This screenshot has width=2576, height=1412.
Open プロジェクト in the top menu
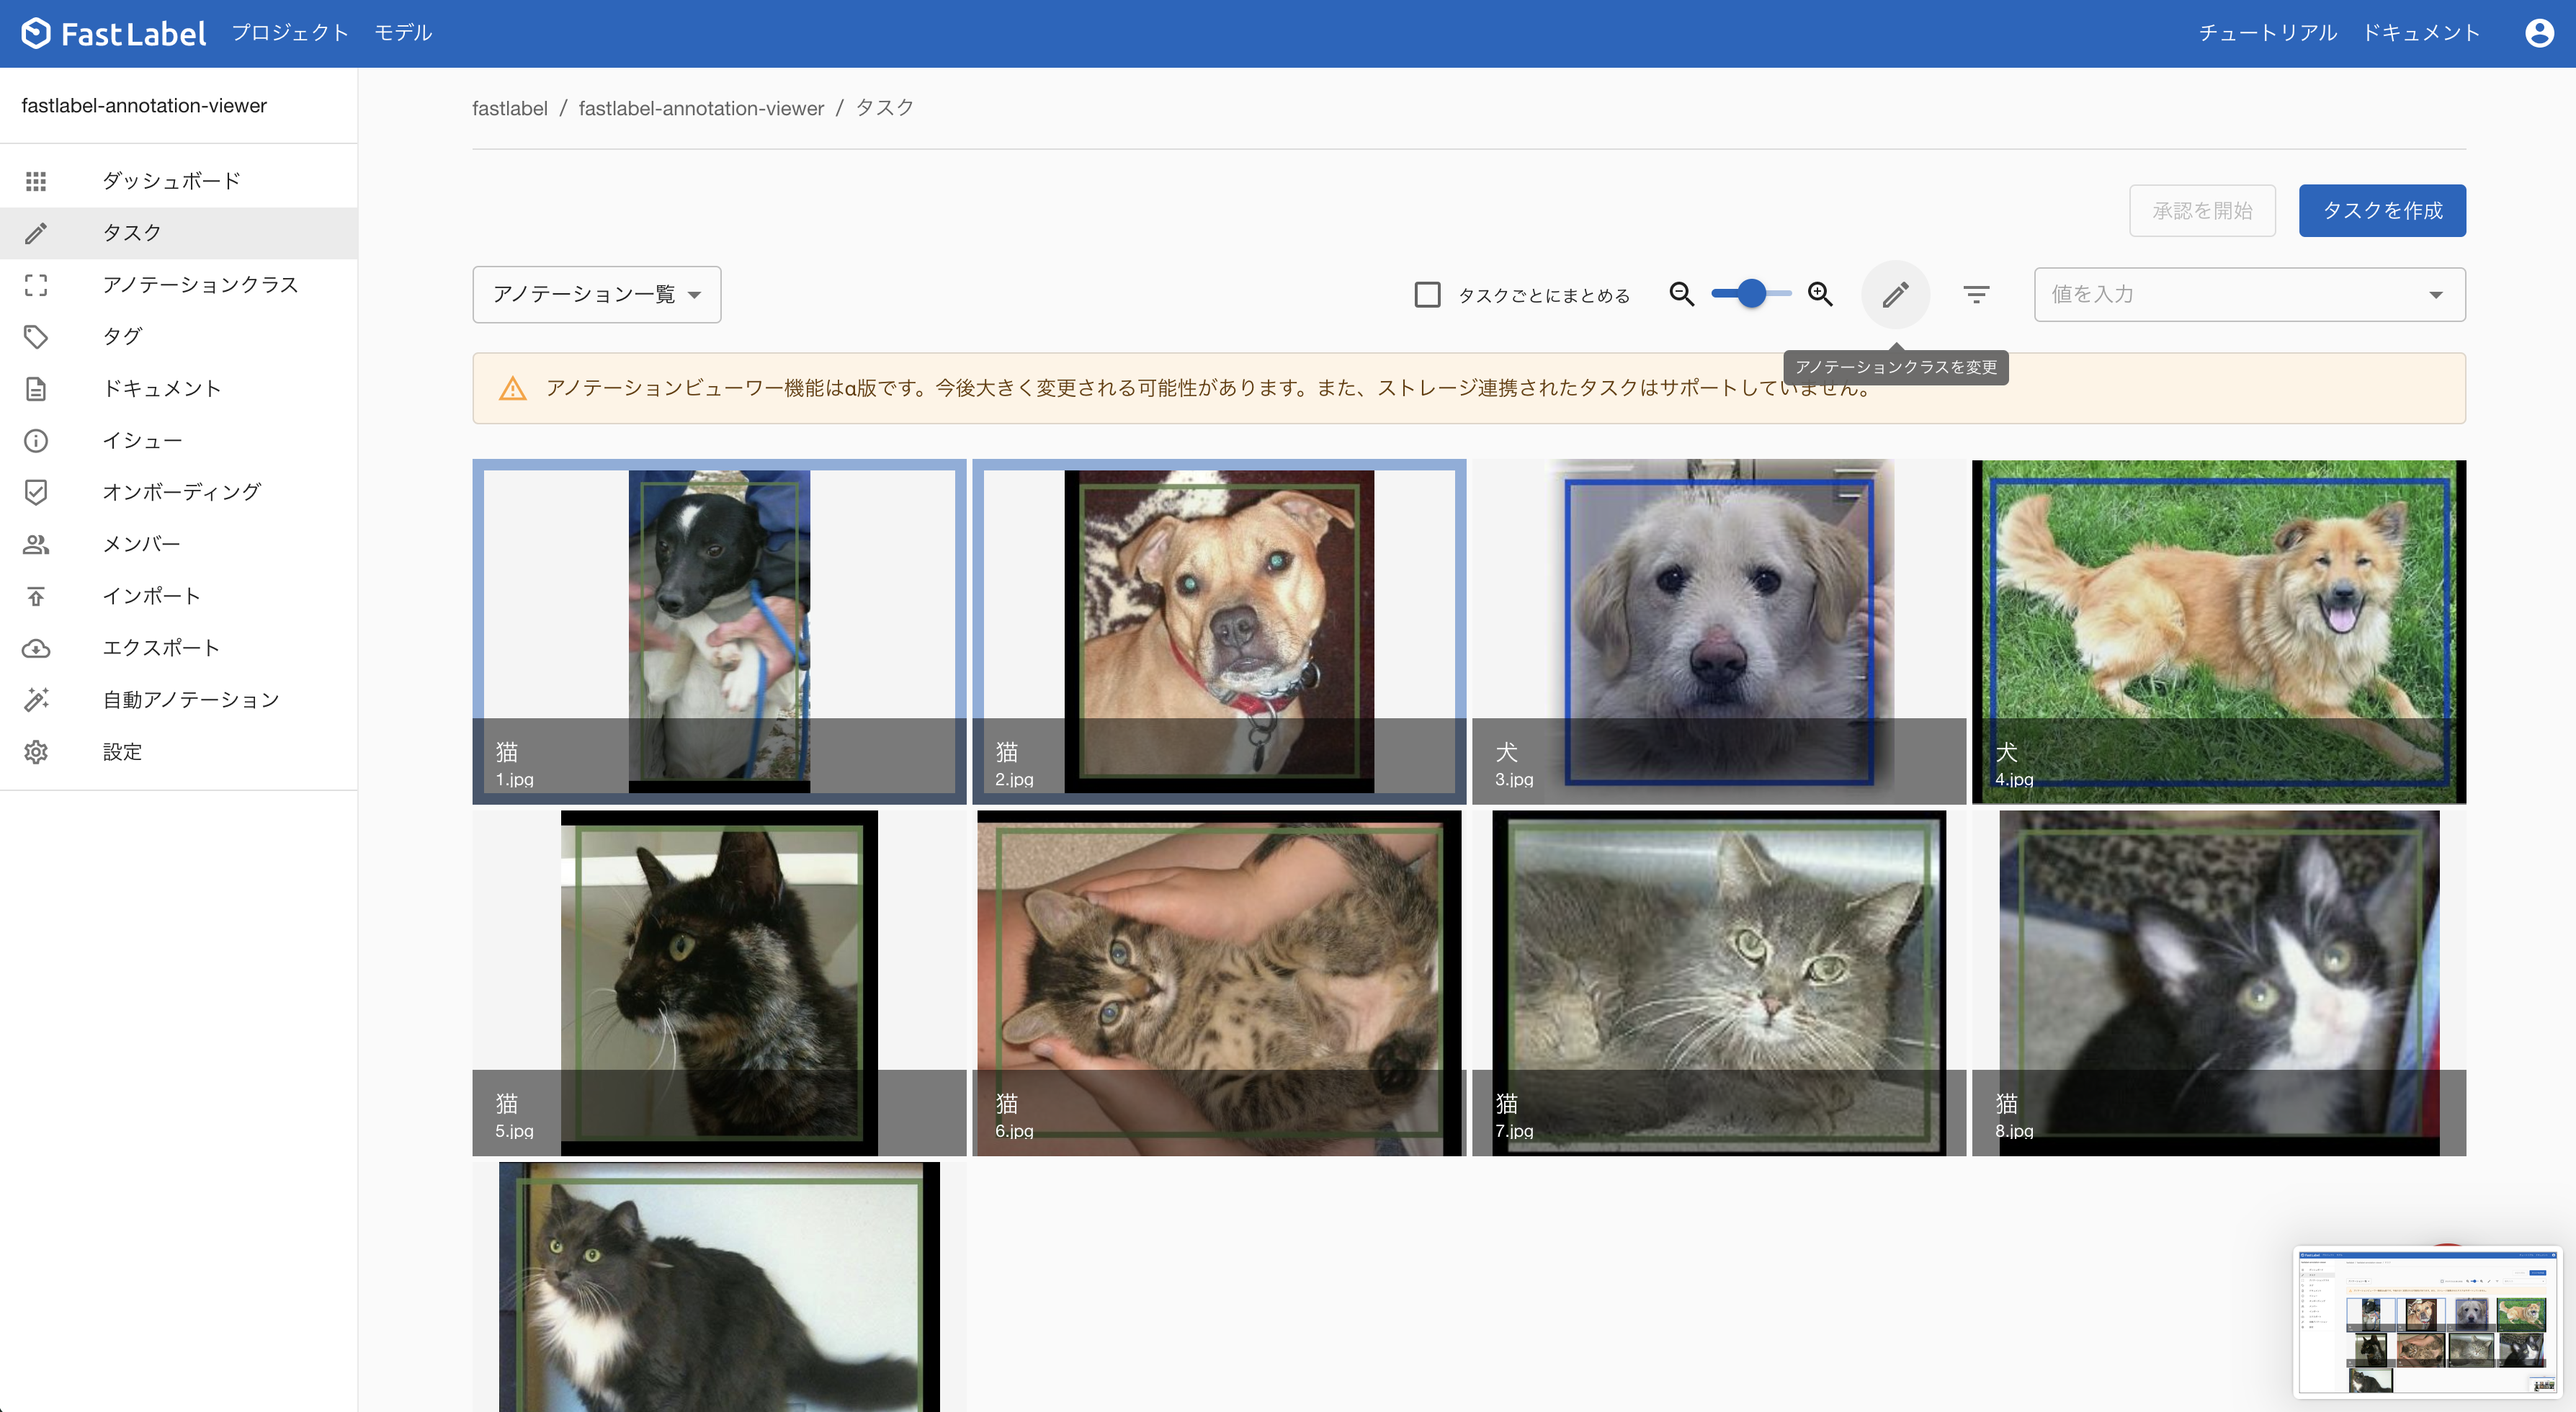pos(290,33)
